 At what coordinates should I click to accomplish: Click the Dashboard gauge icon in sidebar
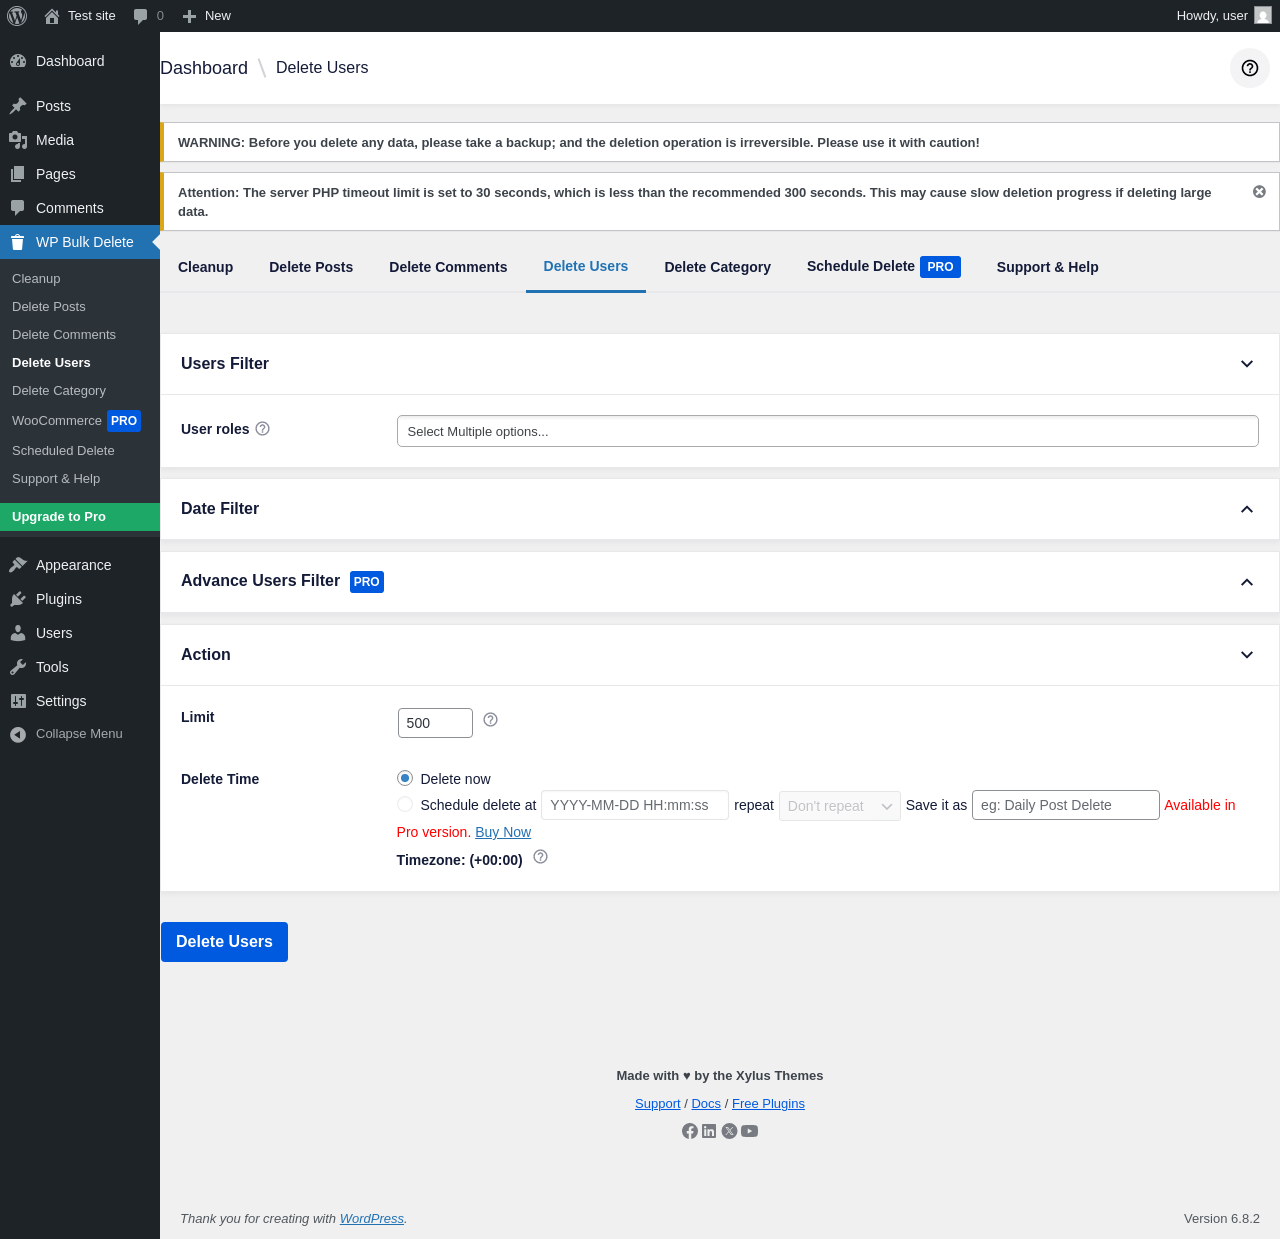coord(18,61)
